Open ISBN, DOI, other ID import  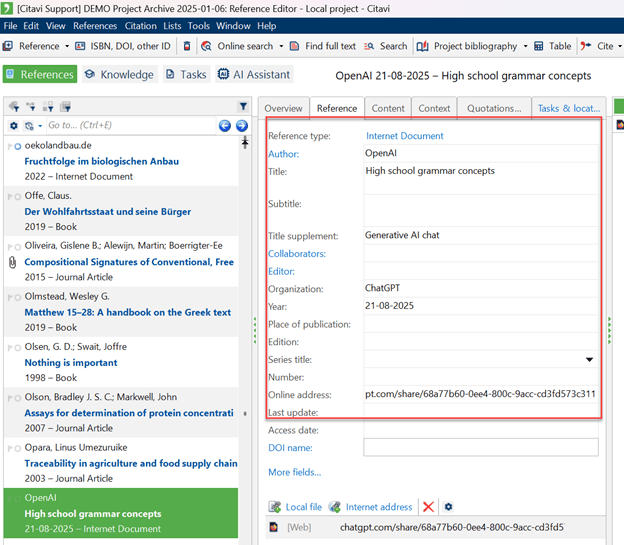(123, 46)
